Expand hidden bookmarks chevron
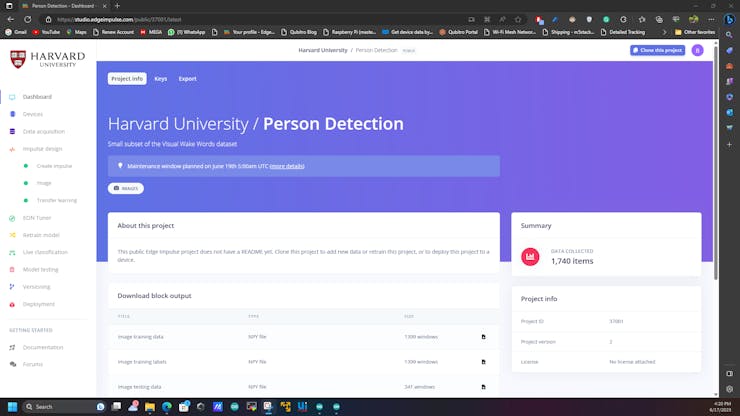This screenshot has width=740, height=416. tap(664, 32)
